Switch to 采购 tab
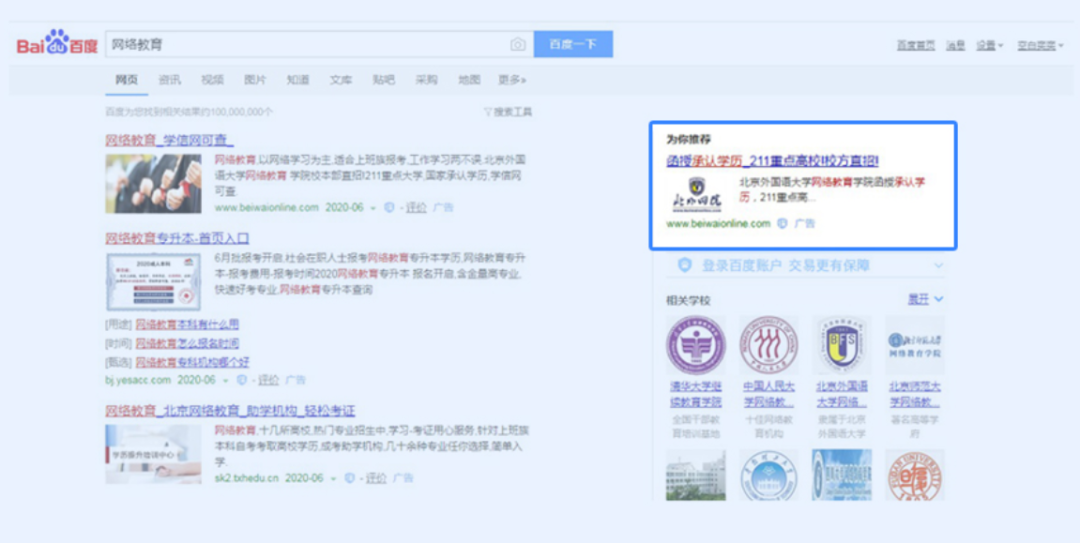 pos(426,80)
